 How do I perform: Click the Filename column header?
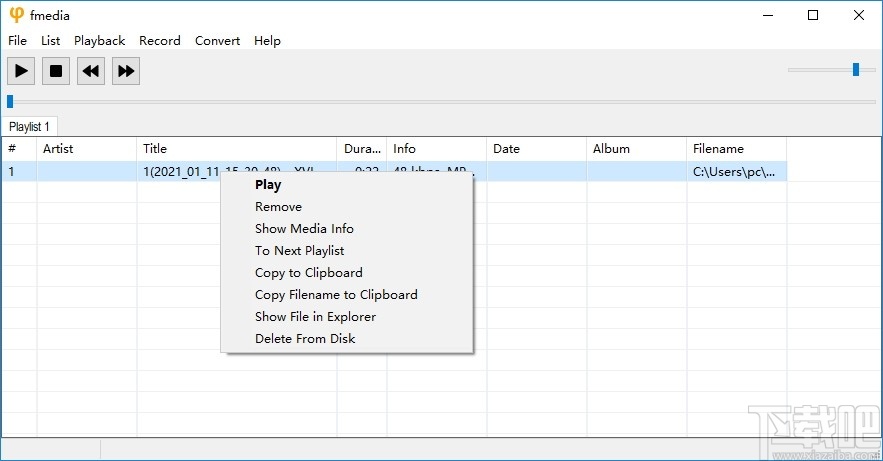tap(718, 149)
